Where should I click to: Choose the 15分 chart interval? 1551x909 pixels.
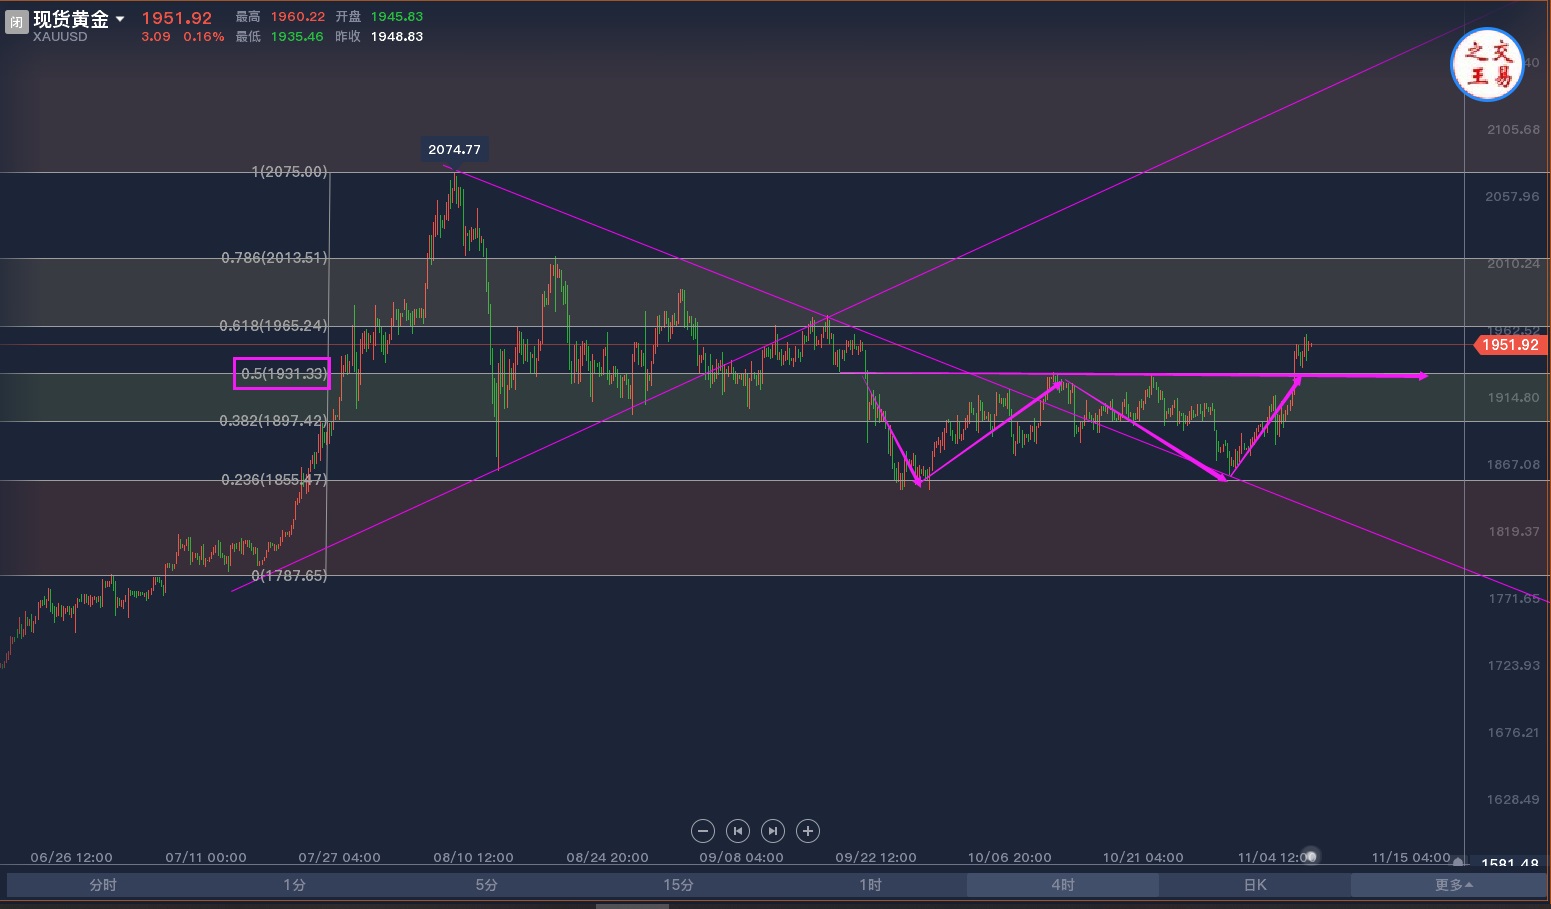pos(678,885)
